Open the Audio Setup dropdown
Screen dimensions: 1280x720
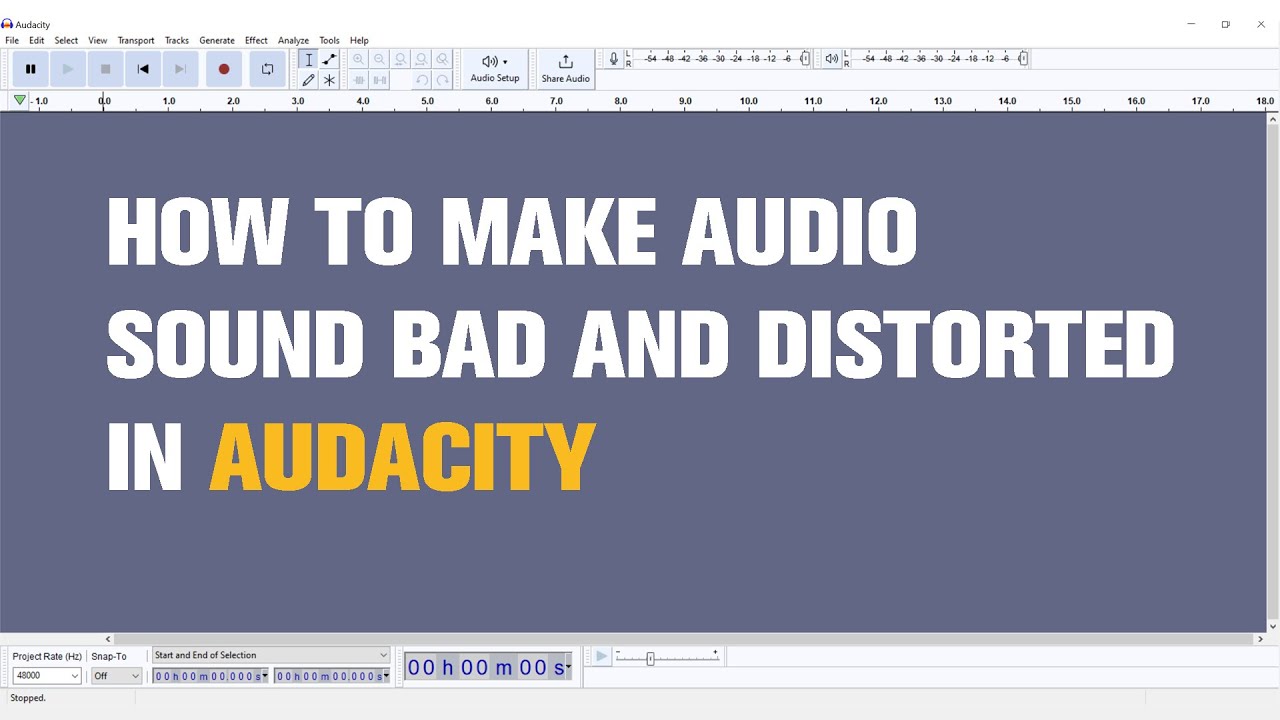point(495,69)
